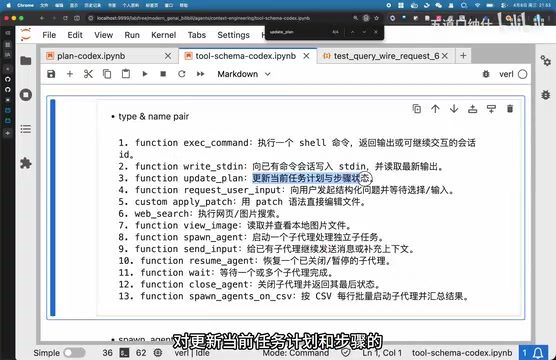
Task: Close the find-in-page bar
Action: (376, 32)
